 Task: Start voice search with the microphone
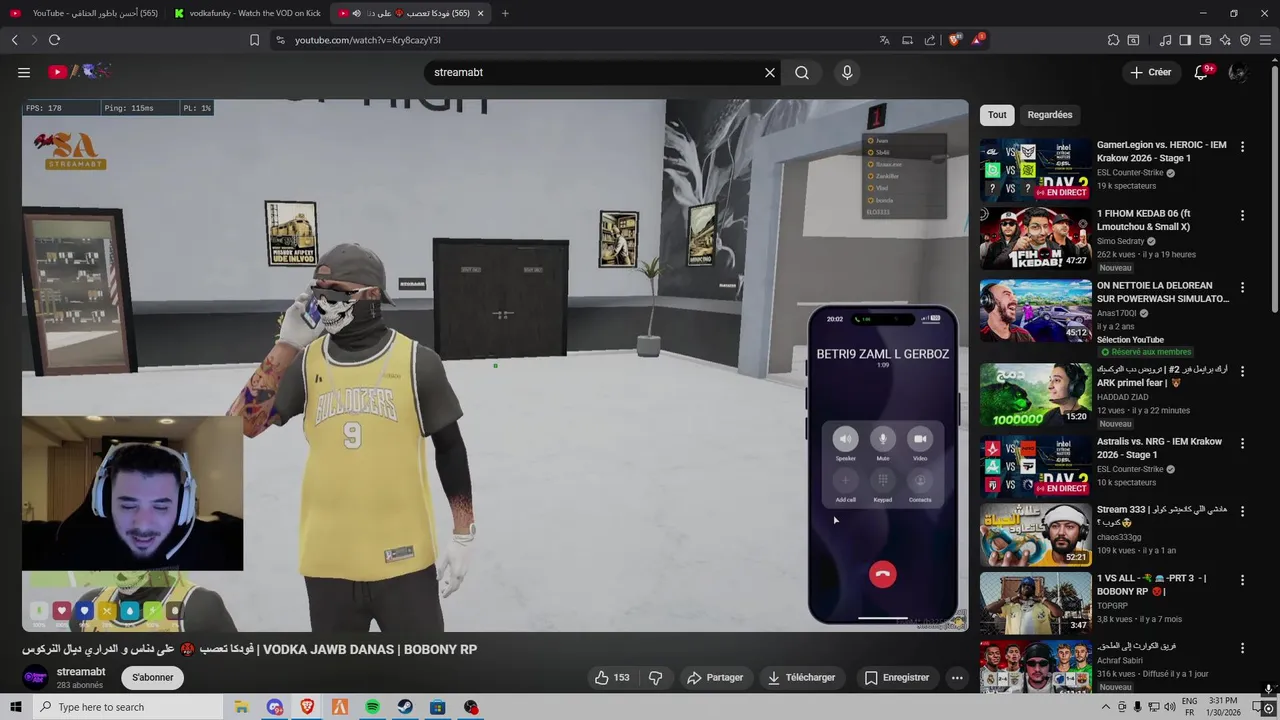(x=847, y=72)
